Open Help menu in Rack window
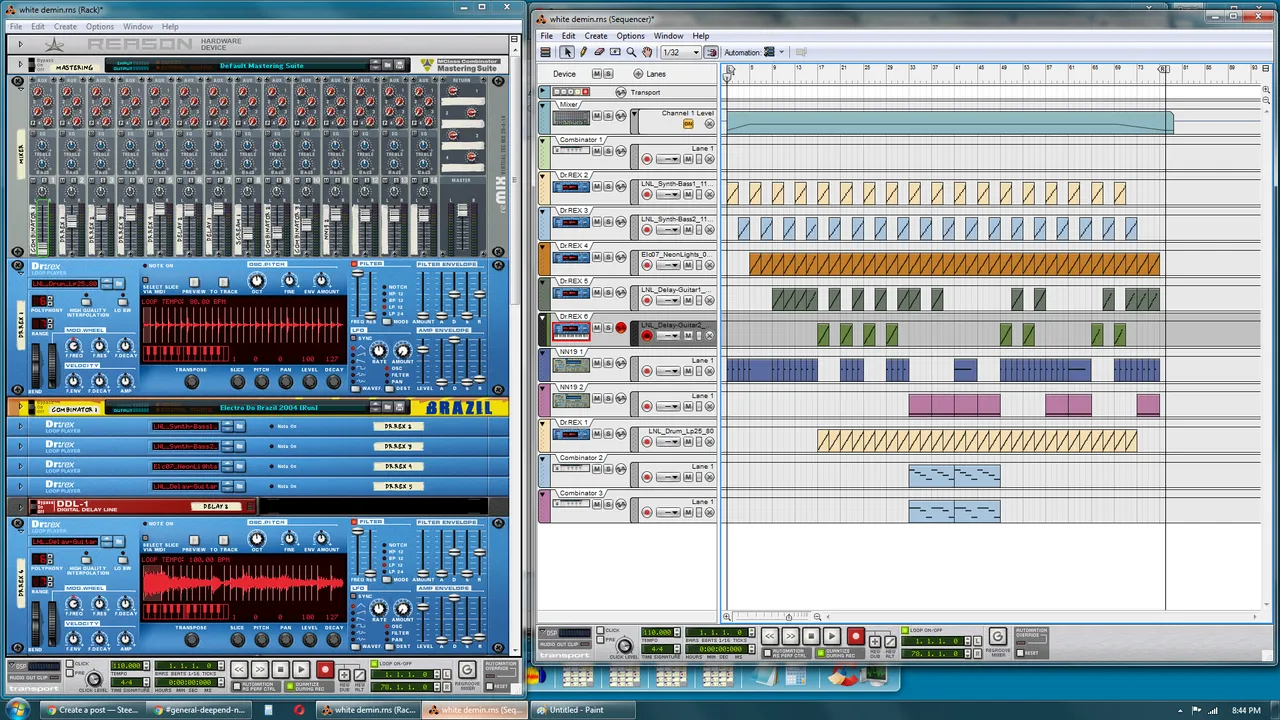 170,26
